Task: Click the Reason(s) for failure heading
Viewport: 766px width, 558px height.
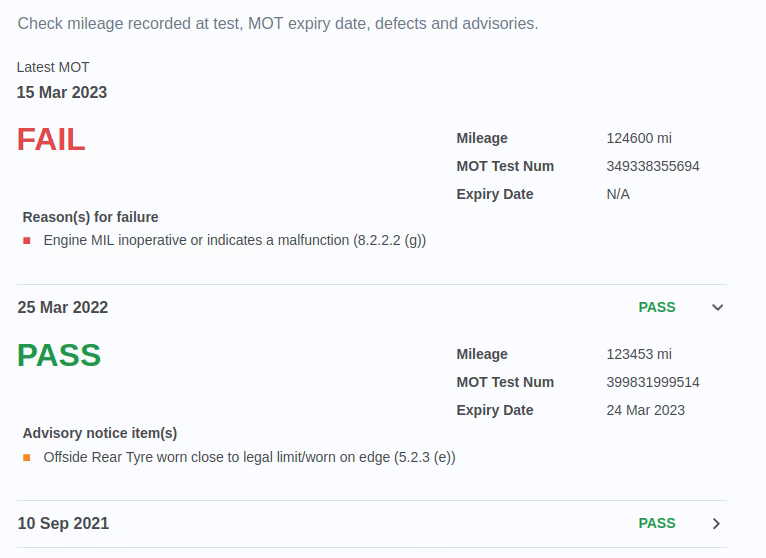Action: point(91,217)
